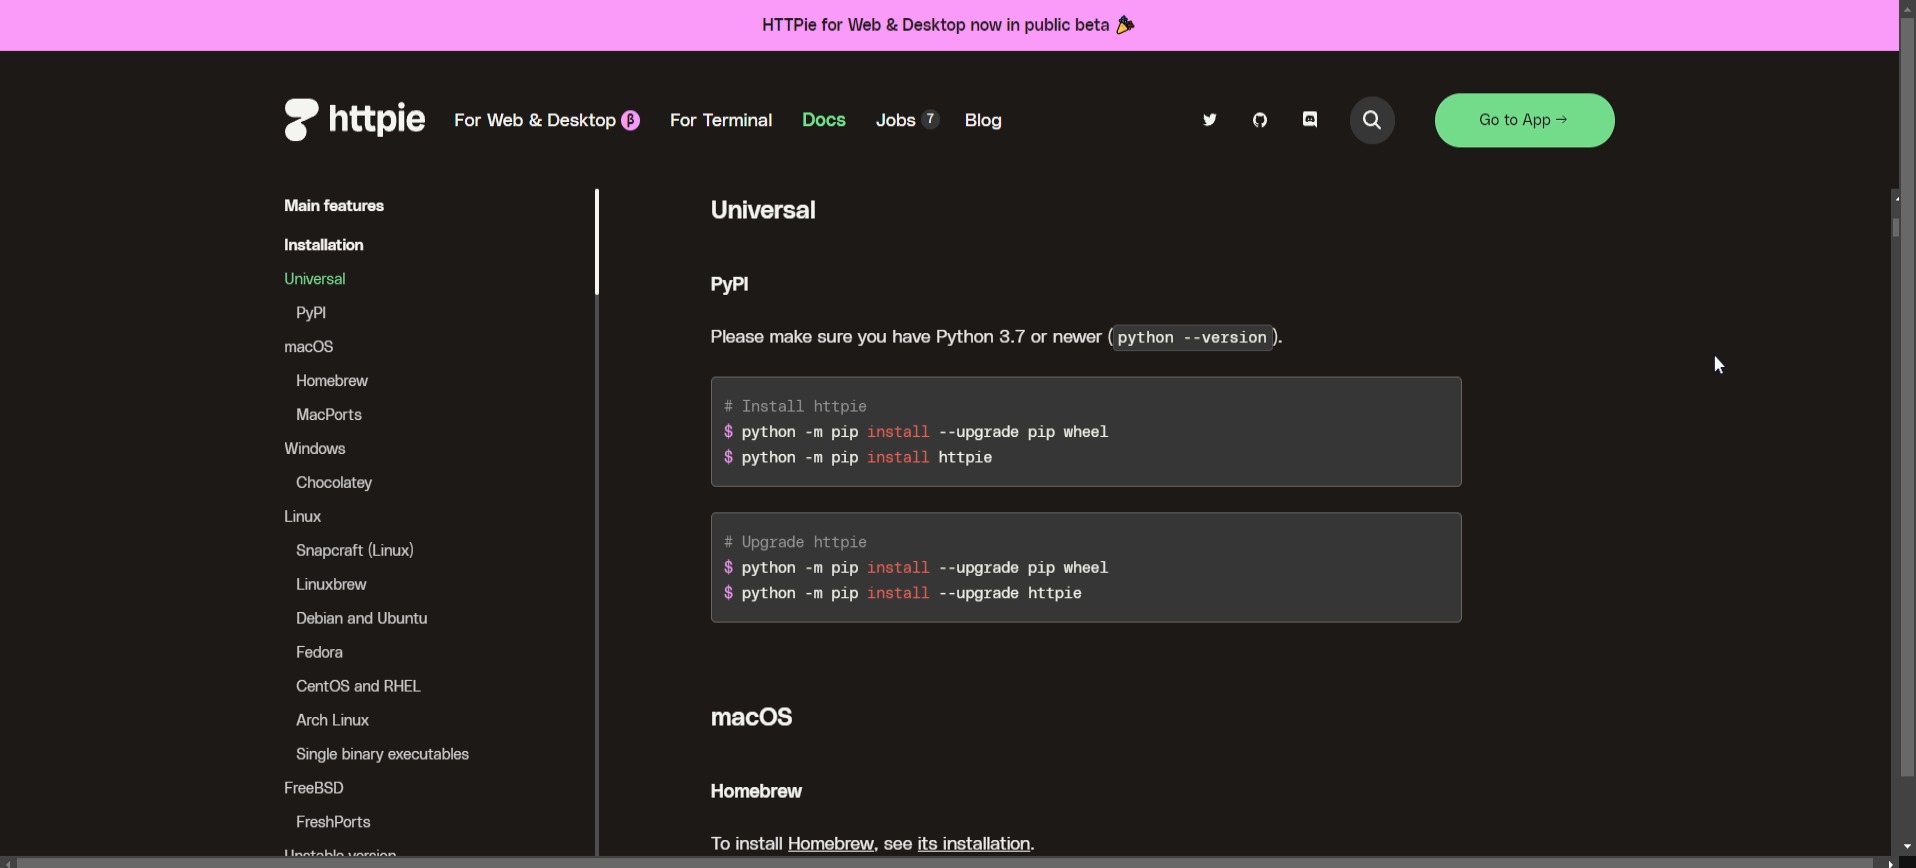Open Installation in sidebar
This screenshot has height=868, width=1916.
tap(324, 246)
